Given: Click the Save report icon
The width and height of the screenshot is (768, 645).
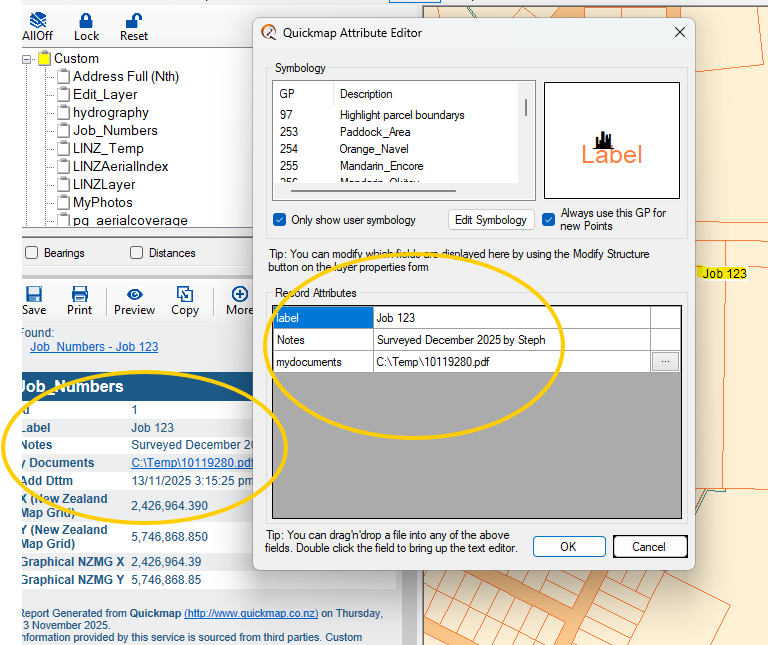Looking at the screenshot, I should (34, 294).
